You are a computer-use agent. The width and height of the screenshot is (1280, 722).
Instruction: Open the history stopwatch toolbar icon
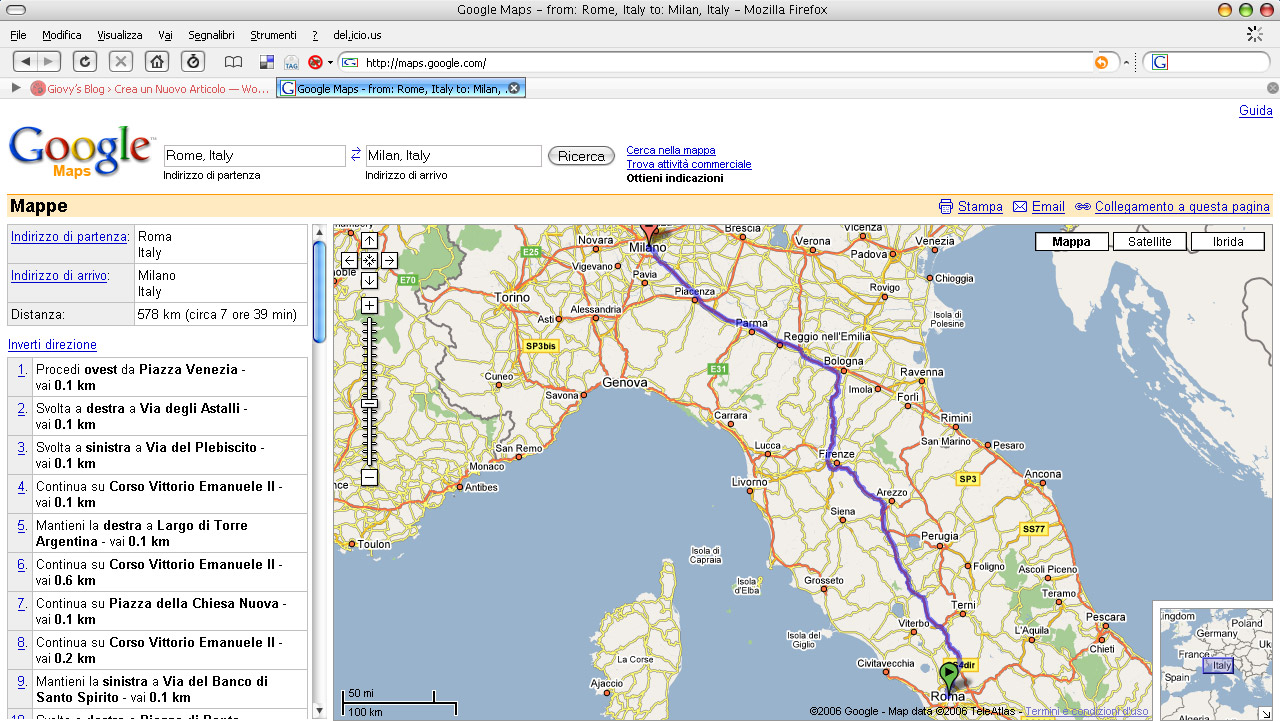[193, 62]
